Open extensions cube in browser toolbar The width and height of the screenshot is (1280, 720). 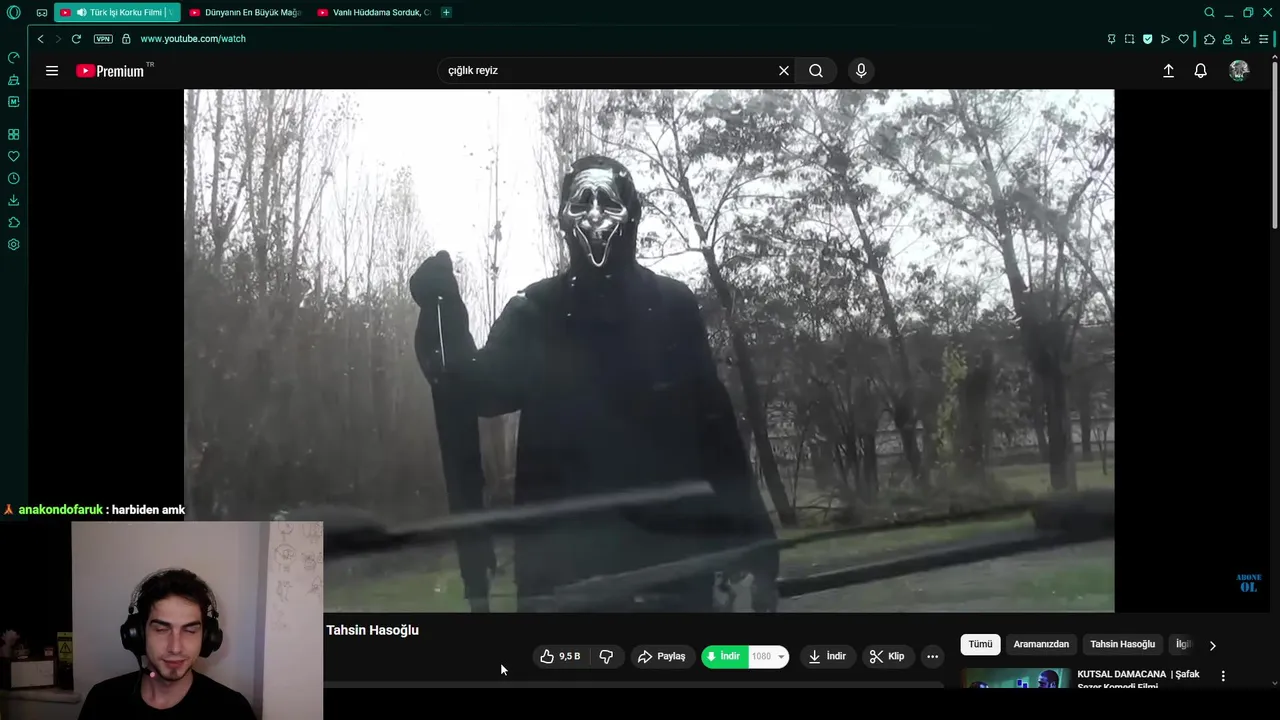tap(1209, 39)
